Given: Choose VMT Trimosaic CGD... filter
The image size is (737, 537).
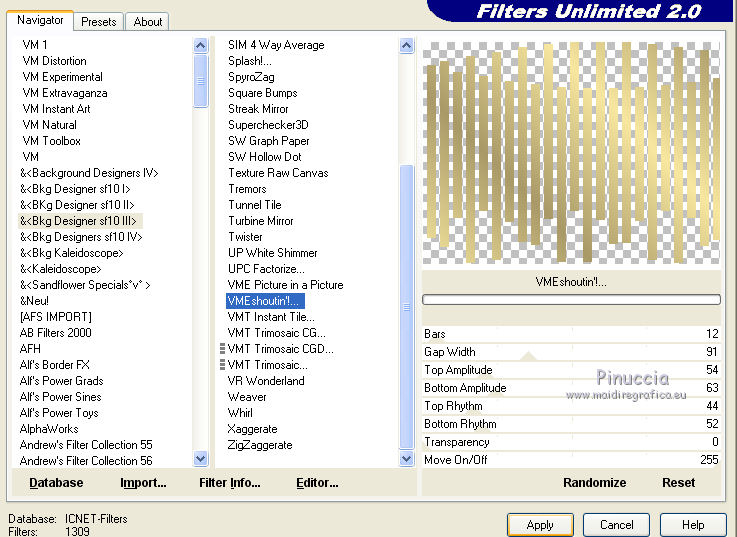Looking at the screenshot, I should [x=281, y=348].
